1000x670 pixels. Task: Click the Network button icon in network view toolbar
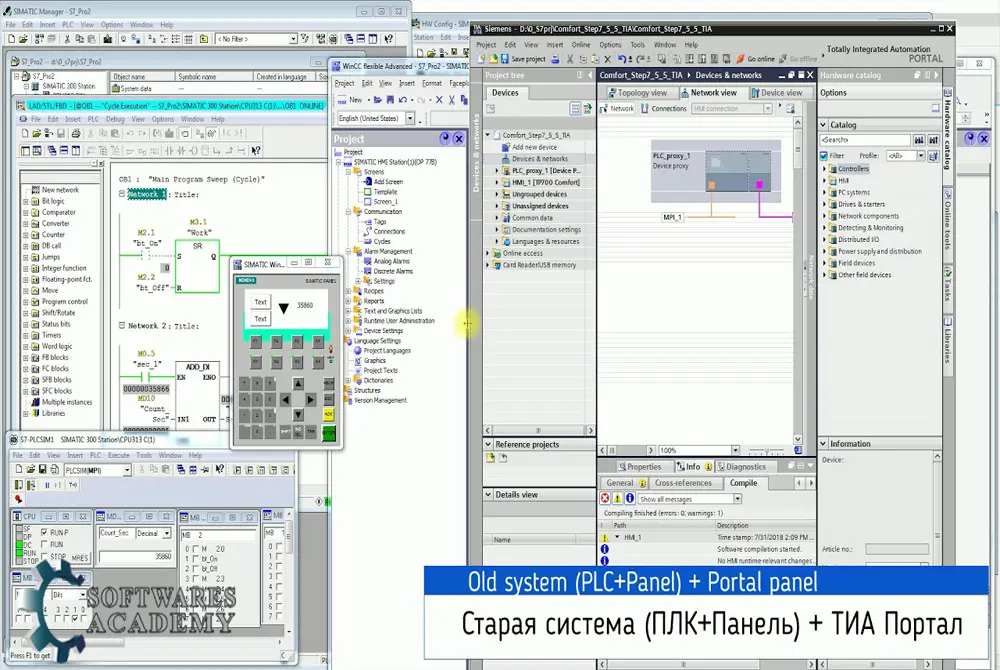click(617, 108)
